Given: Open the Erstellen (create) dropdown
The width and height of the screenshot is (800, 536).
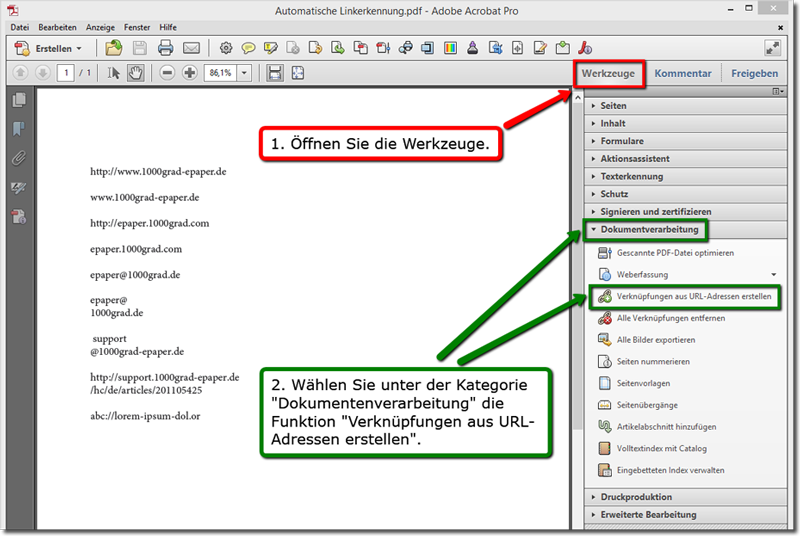Looking at the screenshot, I should [x=48, y=48].
